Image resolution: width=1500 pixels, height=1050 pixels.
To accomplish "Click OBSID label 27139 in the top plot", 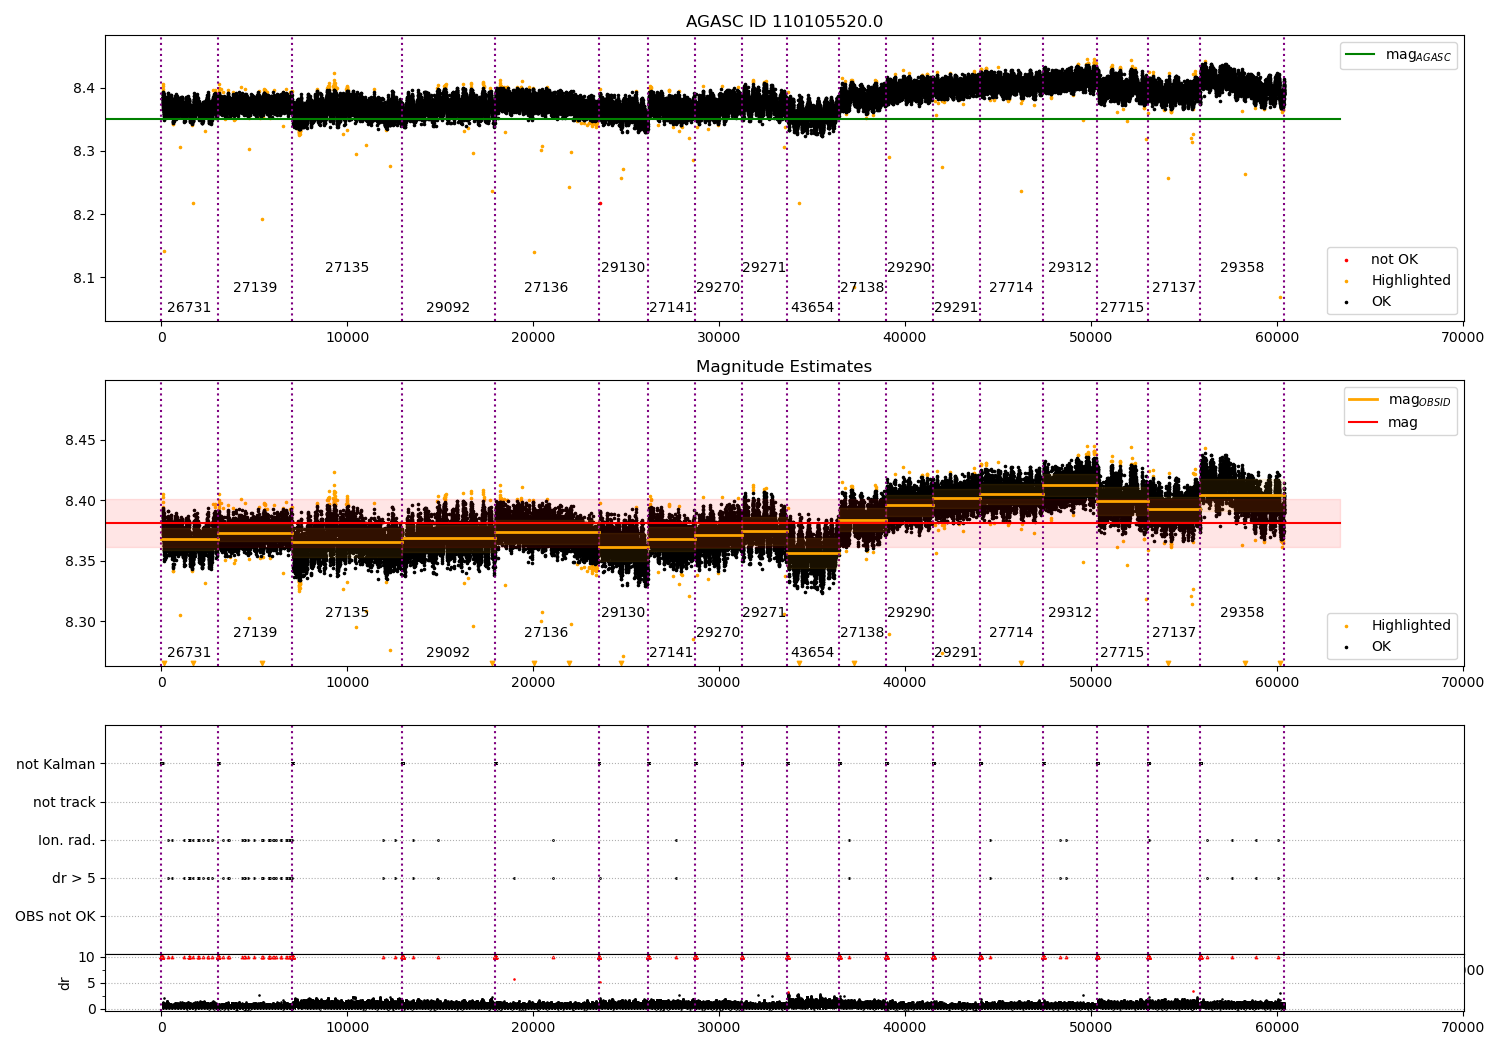I will pyautogui.click(x=255, y=287).
